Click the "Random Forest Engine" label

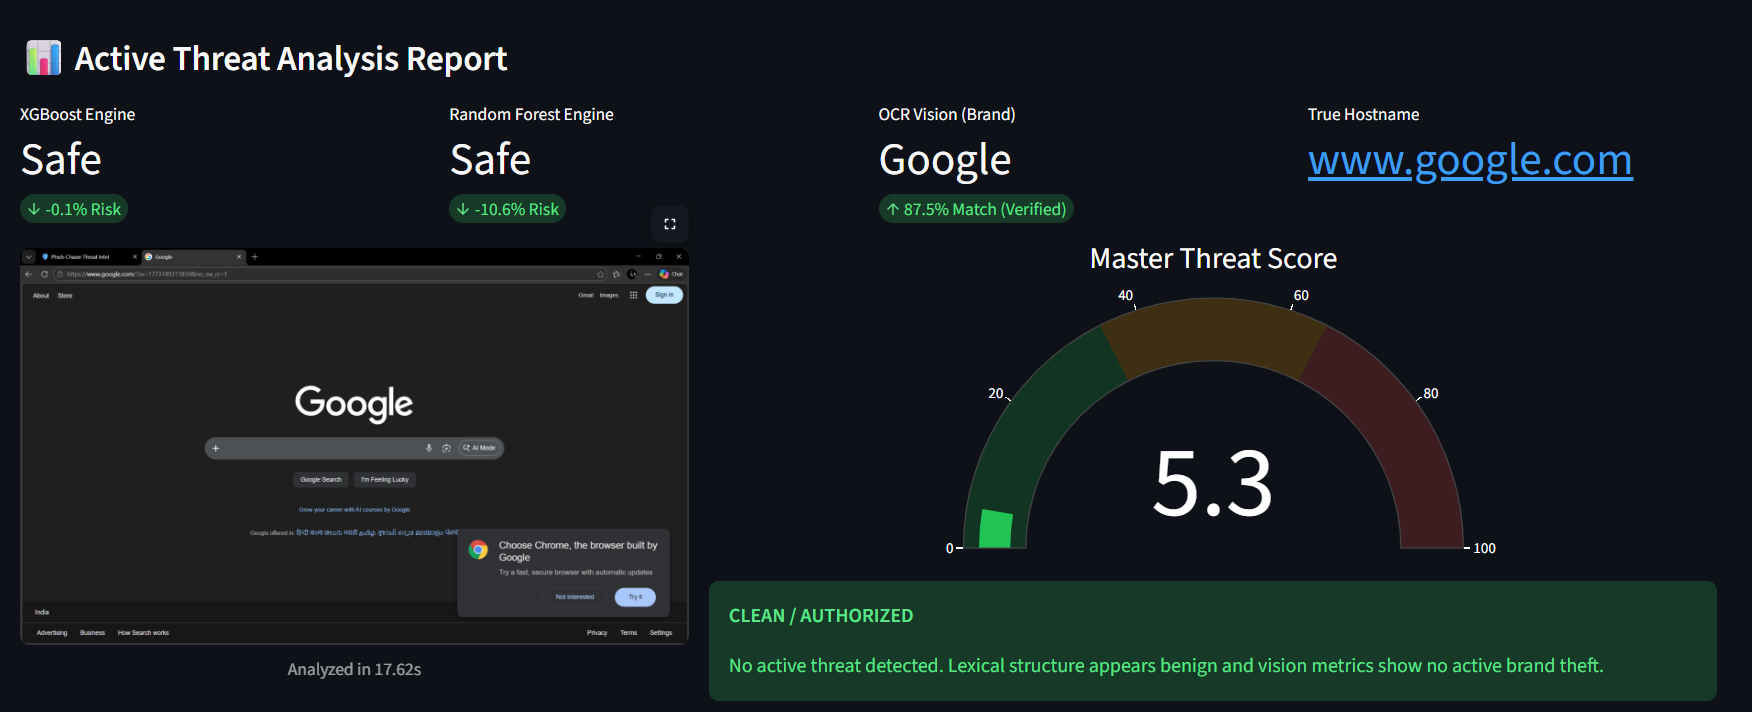pos(531,114)
